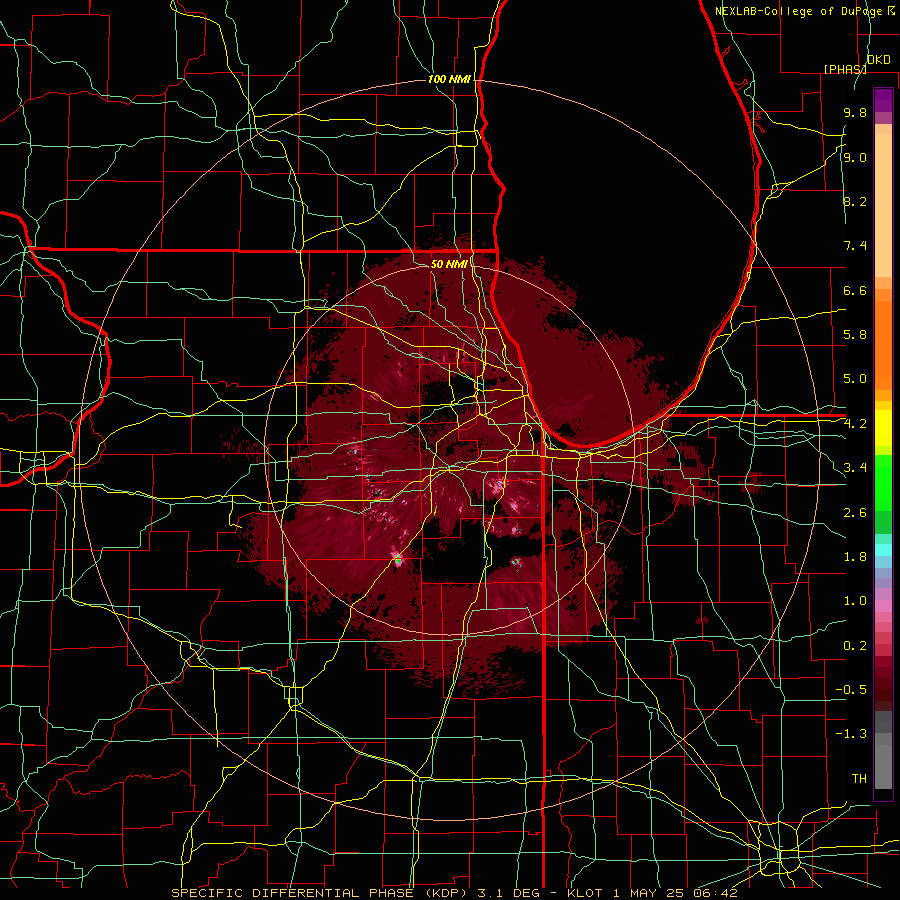Select the 9.8 color scale value
Viewport: 900px width, 900px height.
(855, 113)
